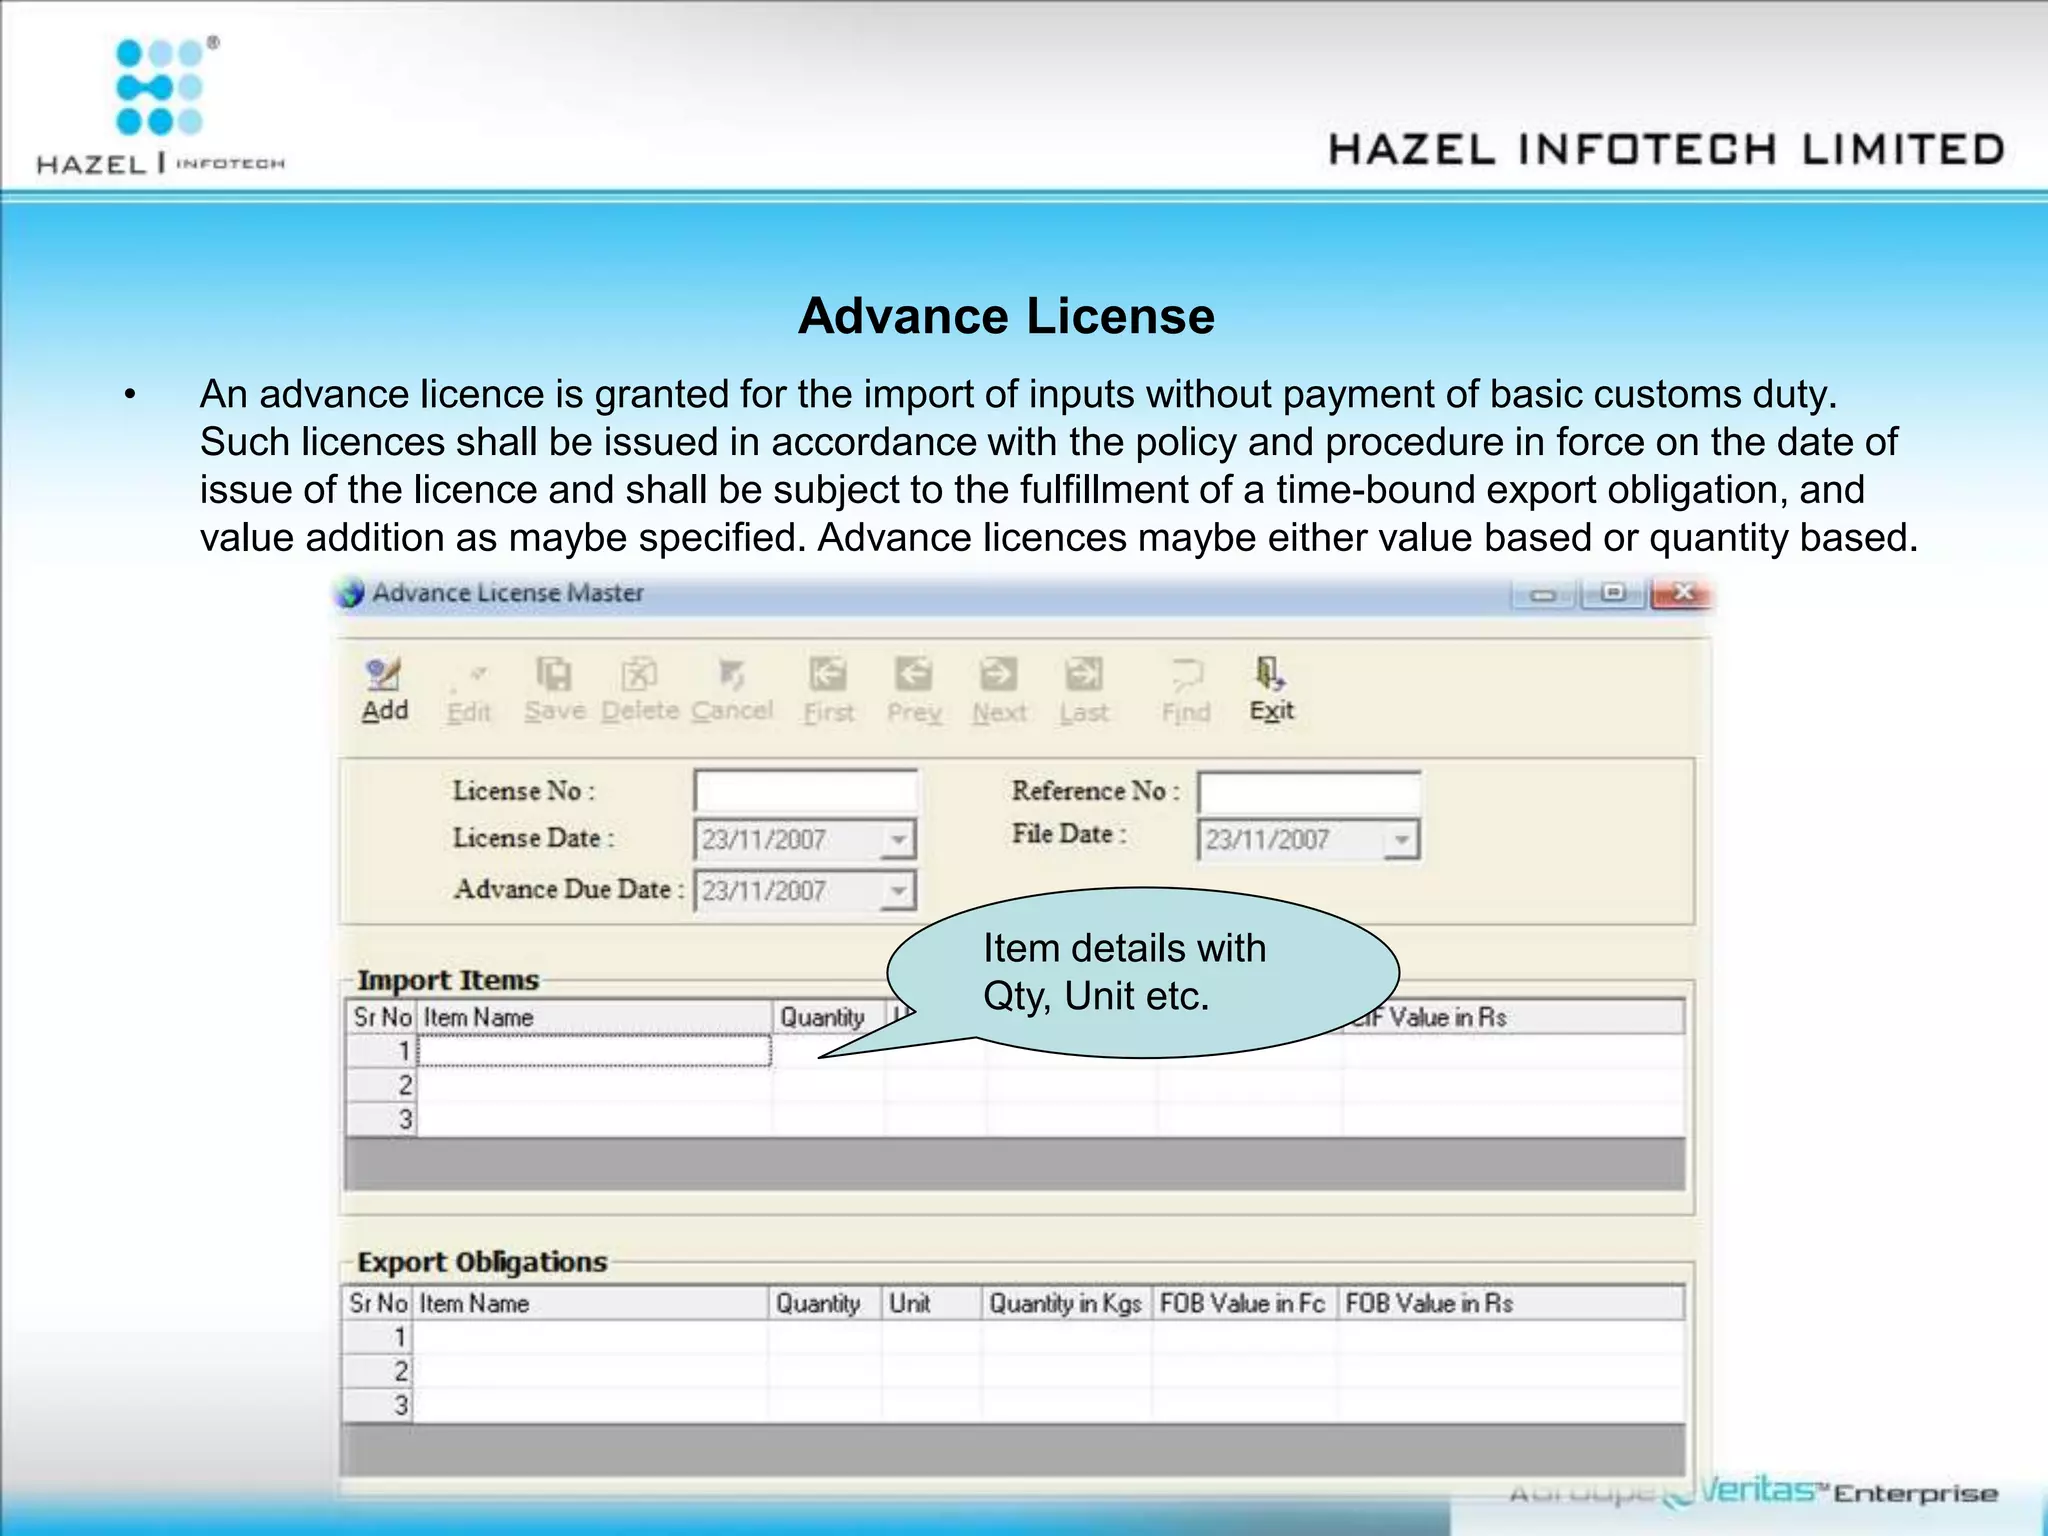Viewport: 2048px width, 1536px height.
Task: Click Import Items Item Name column header
Action: coord(594,1017)
